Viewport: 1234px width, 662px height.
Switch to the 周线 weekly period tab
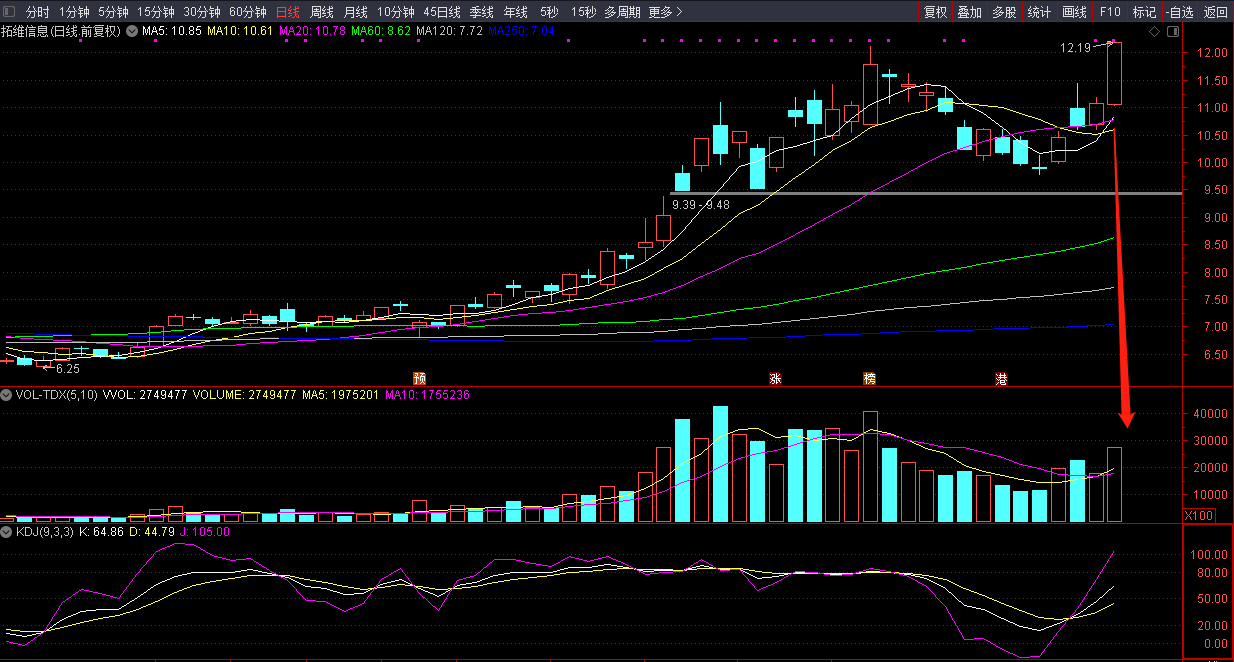pos(322,12)
